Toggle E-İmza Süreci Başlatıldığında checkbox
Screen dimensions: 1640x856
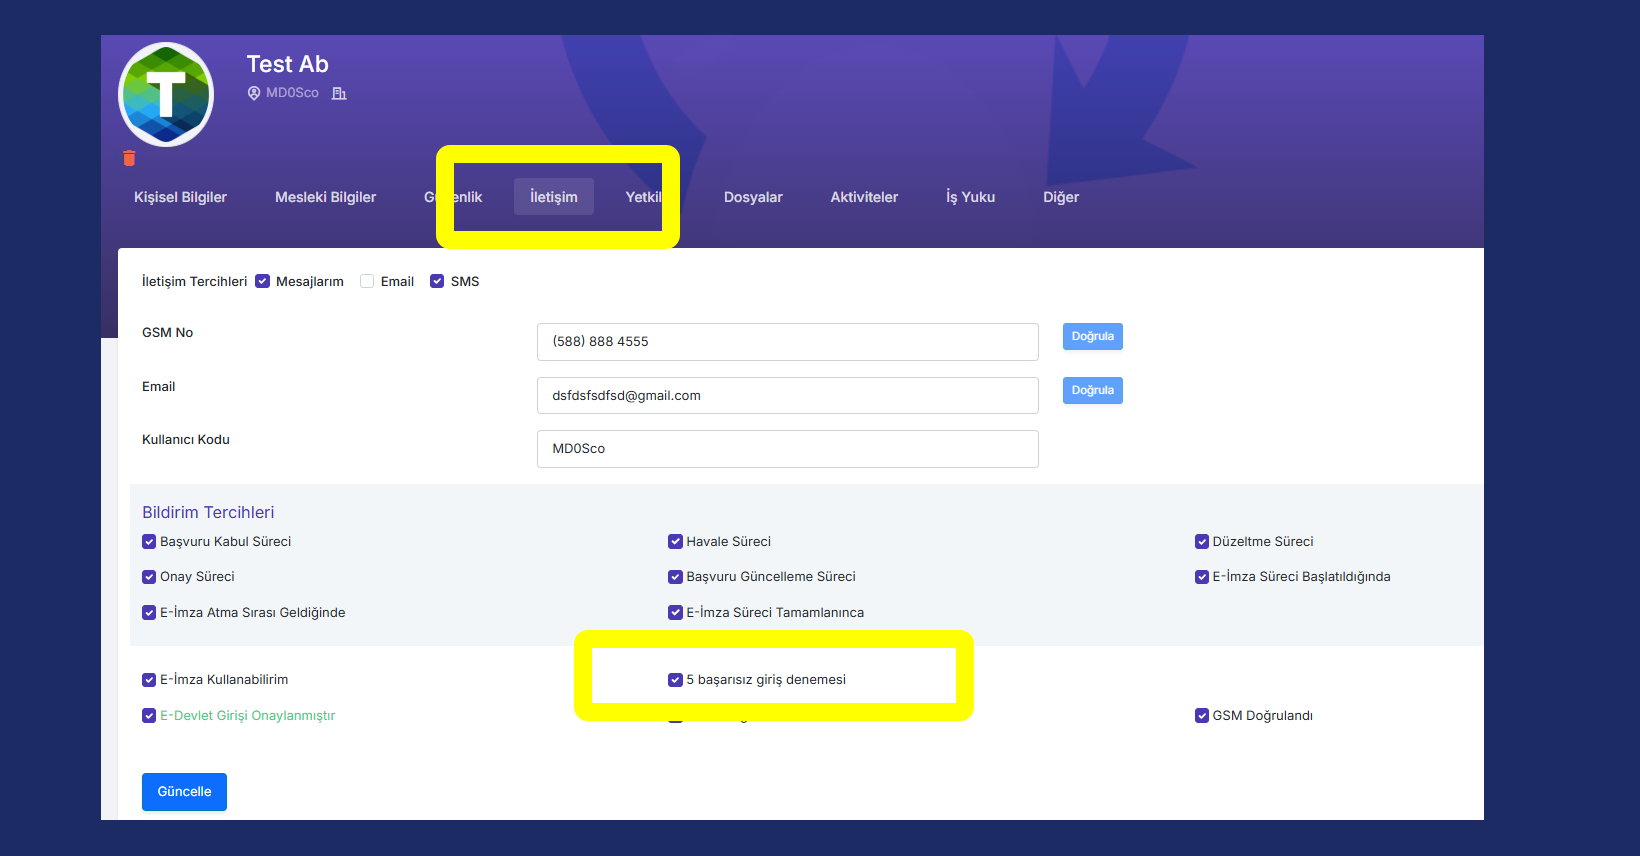coord(1202,577)
